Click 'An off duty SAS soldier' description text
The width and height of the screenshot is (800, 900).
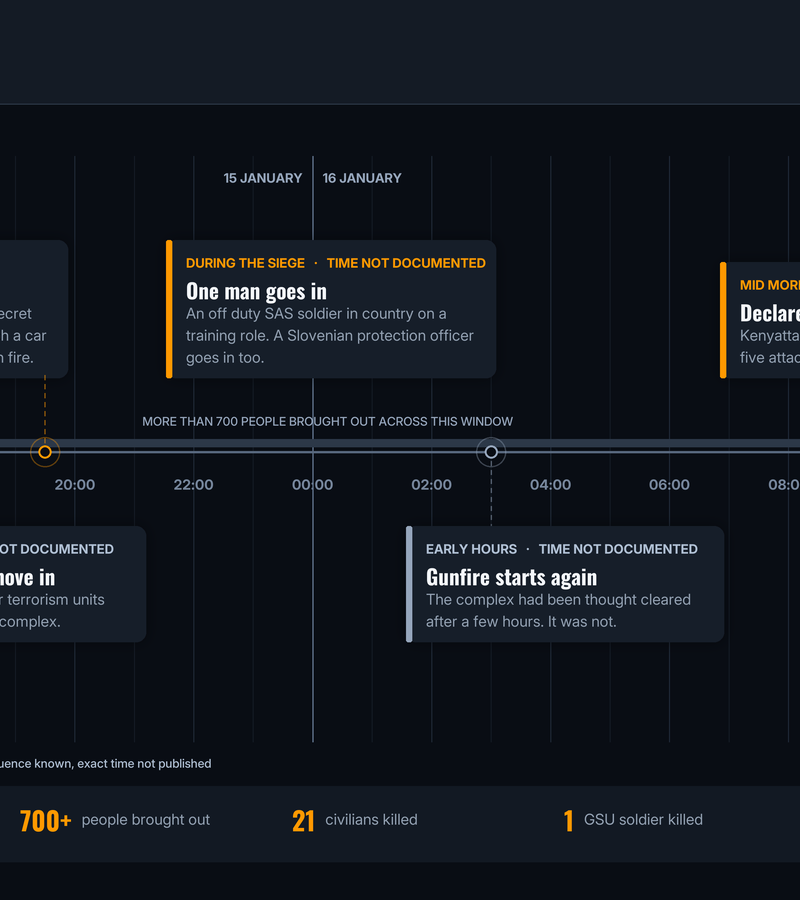(x=330, y=336)
